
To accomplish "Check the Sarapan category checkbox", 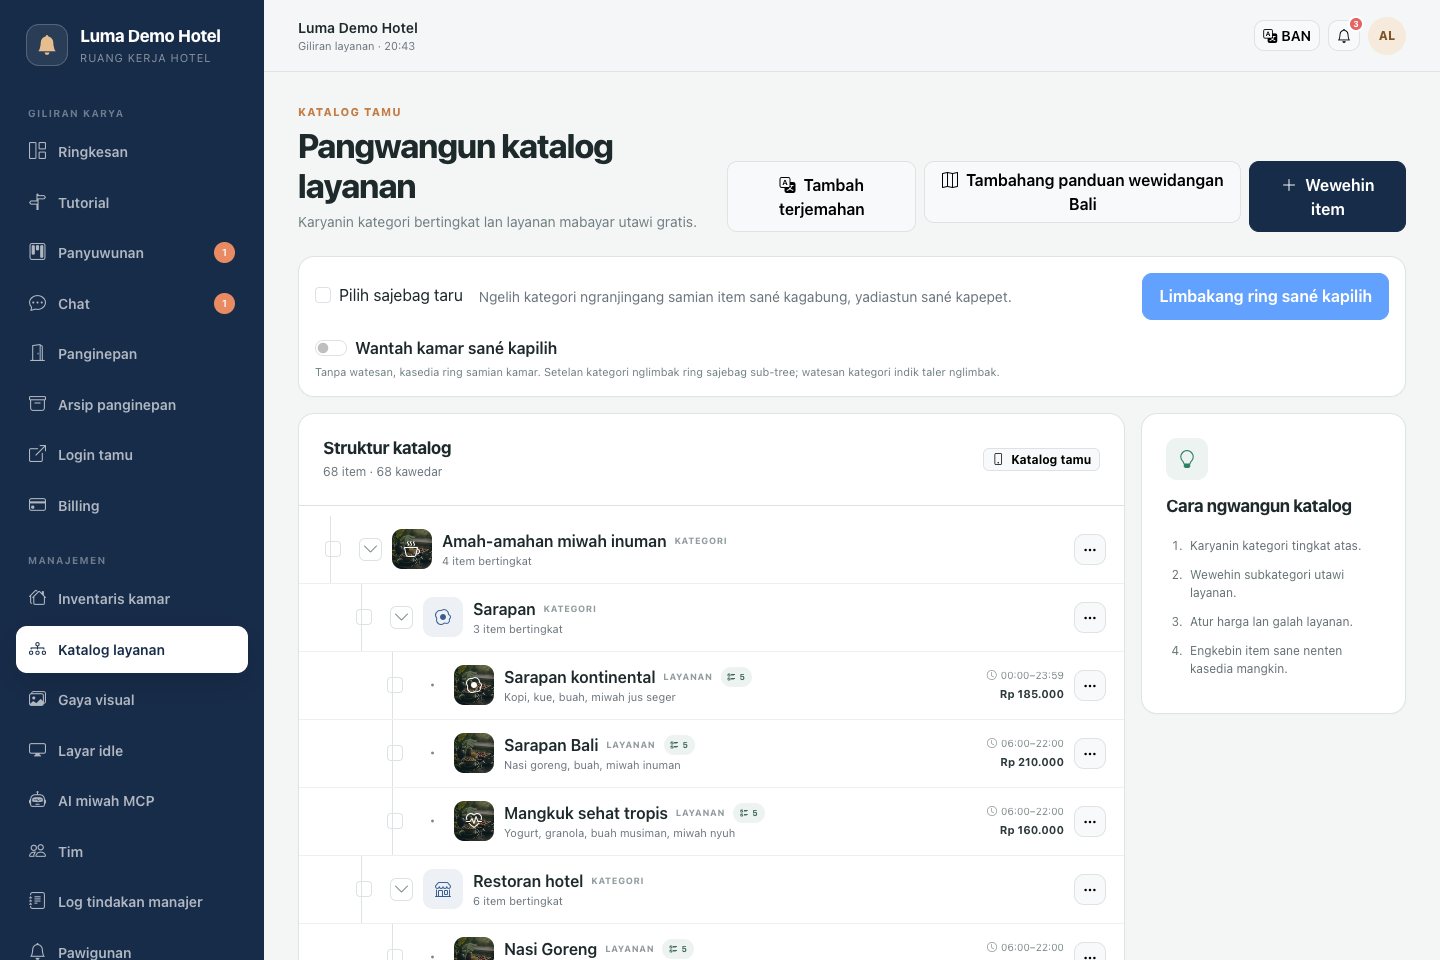I will 364,617.
